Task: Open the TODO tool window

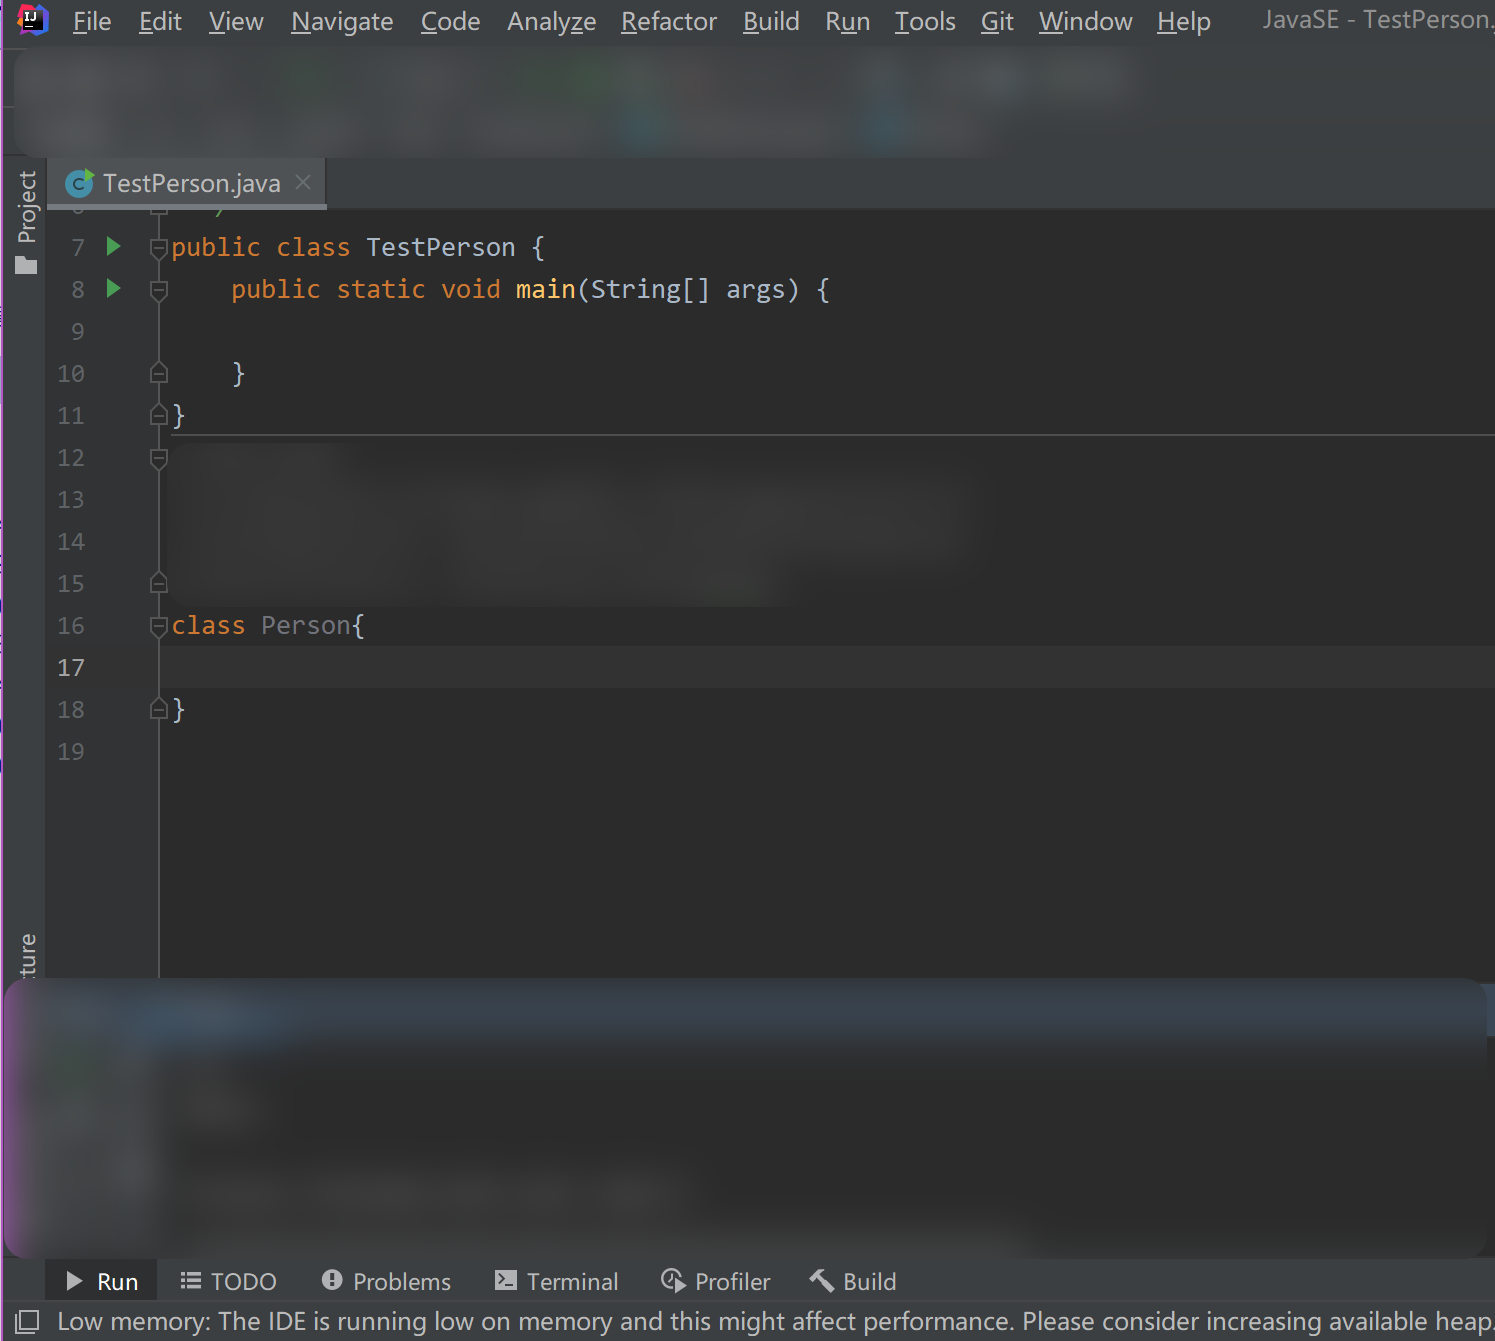Action: 228,1281
